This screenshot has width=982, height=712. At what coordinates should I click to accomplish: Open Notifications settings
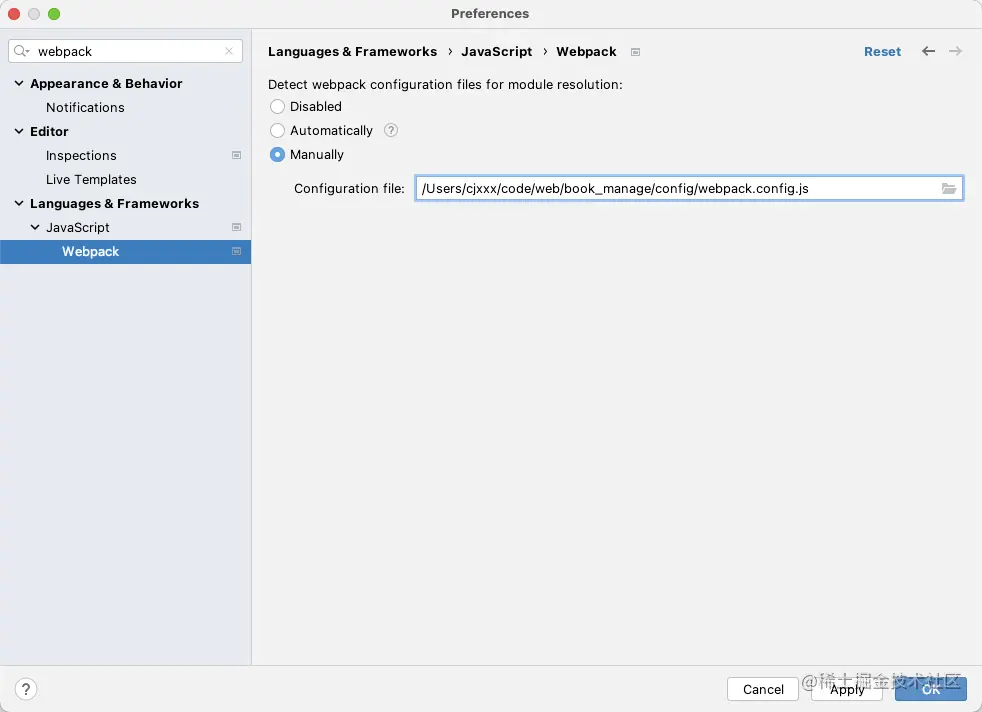(x=85, y=108)
